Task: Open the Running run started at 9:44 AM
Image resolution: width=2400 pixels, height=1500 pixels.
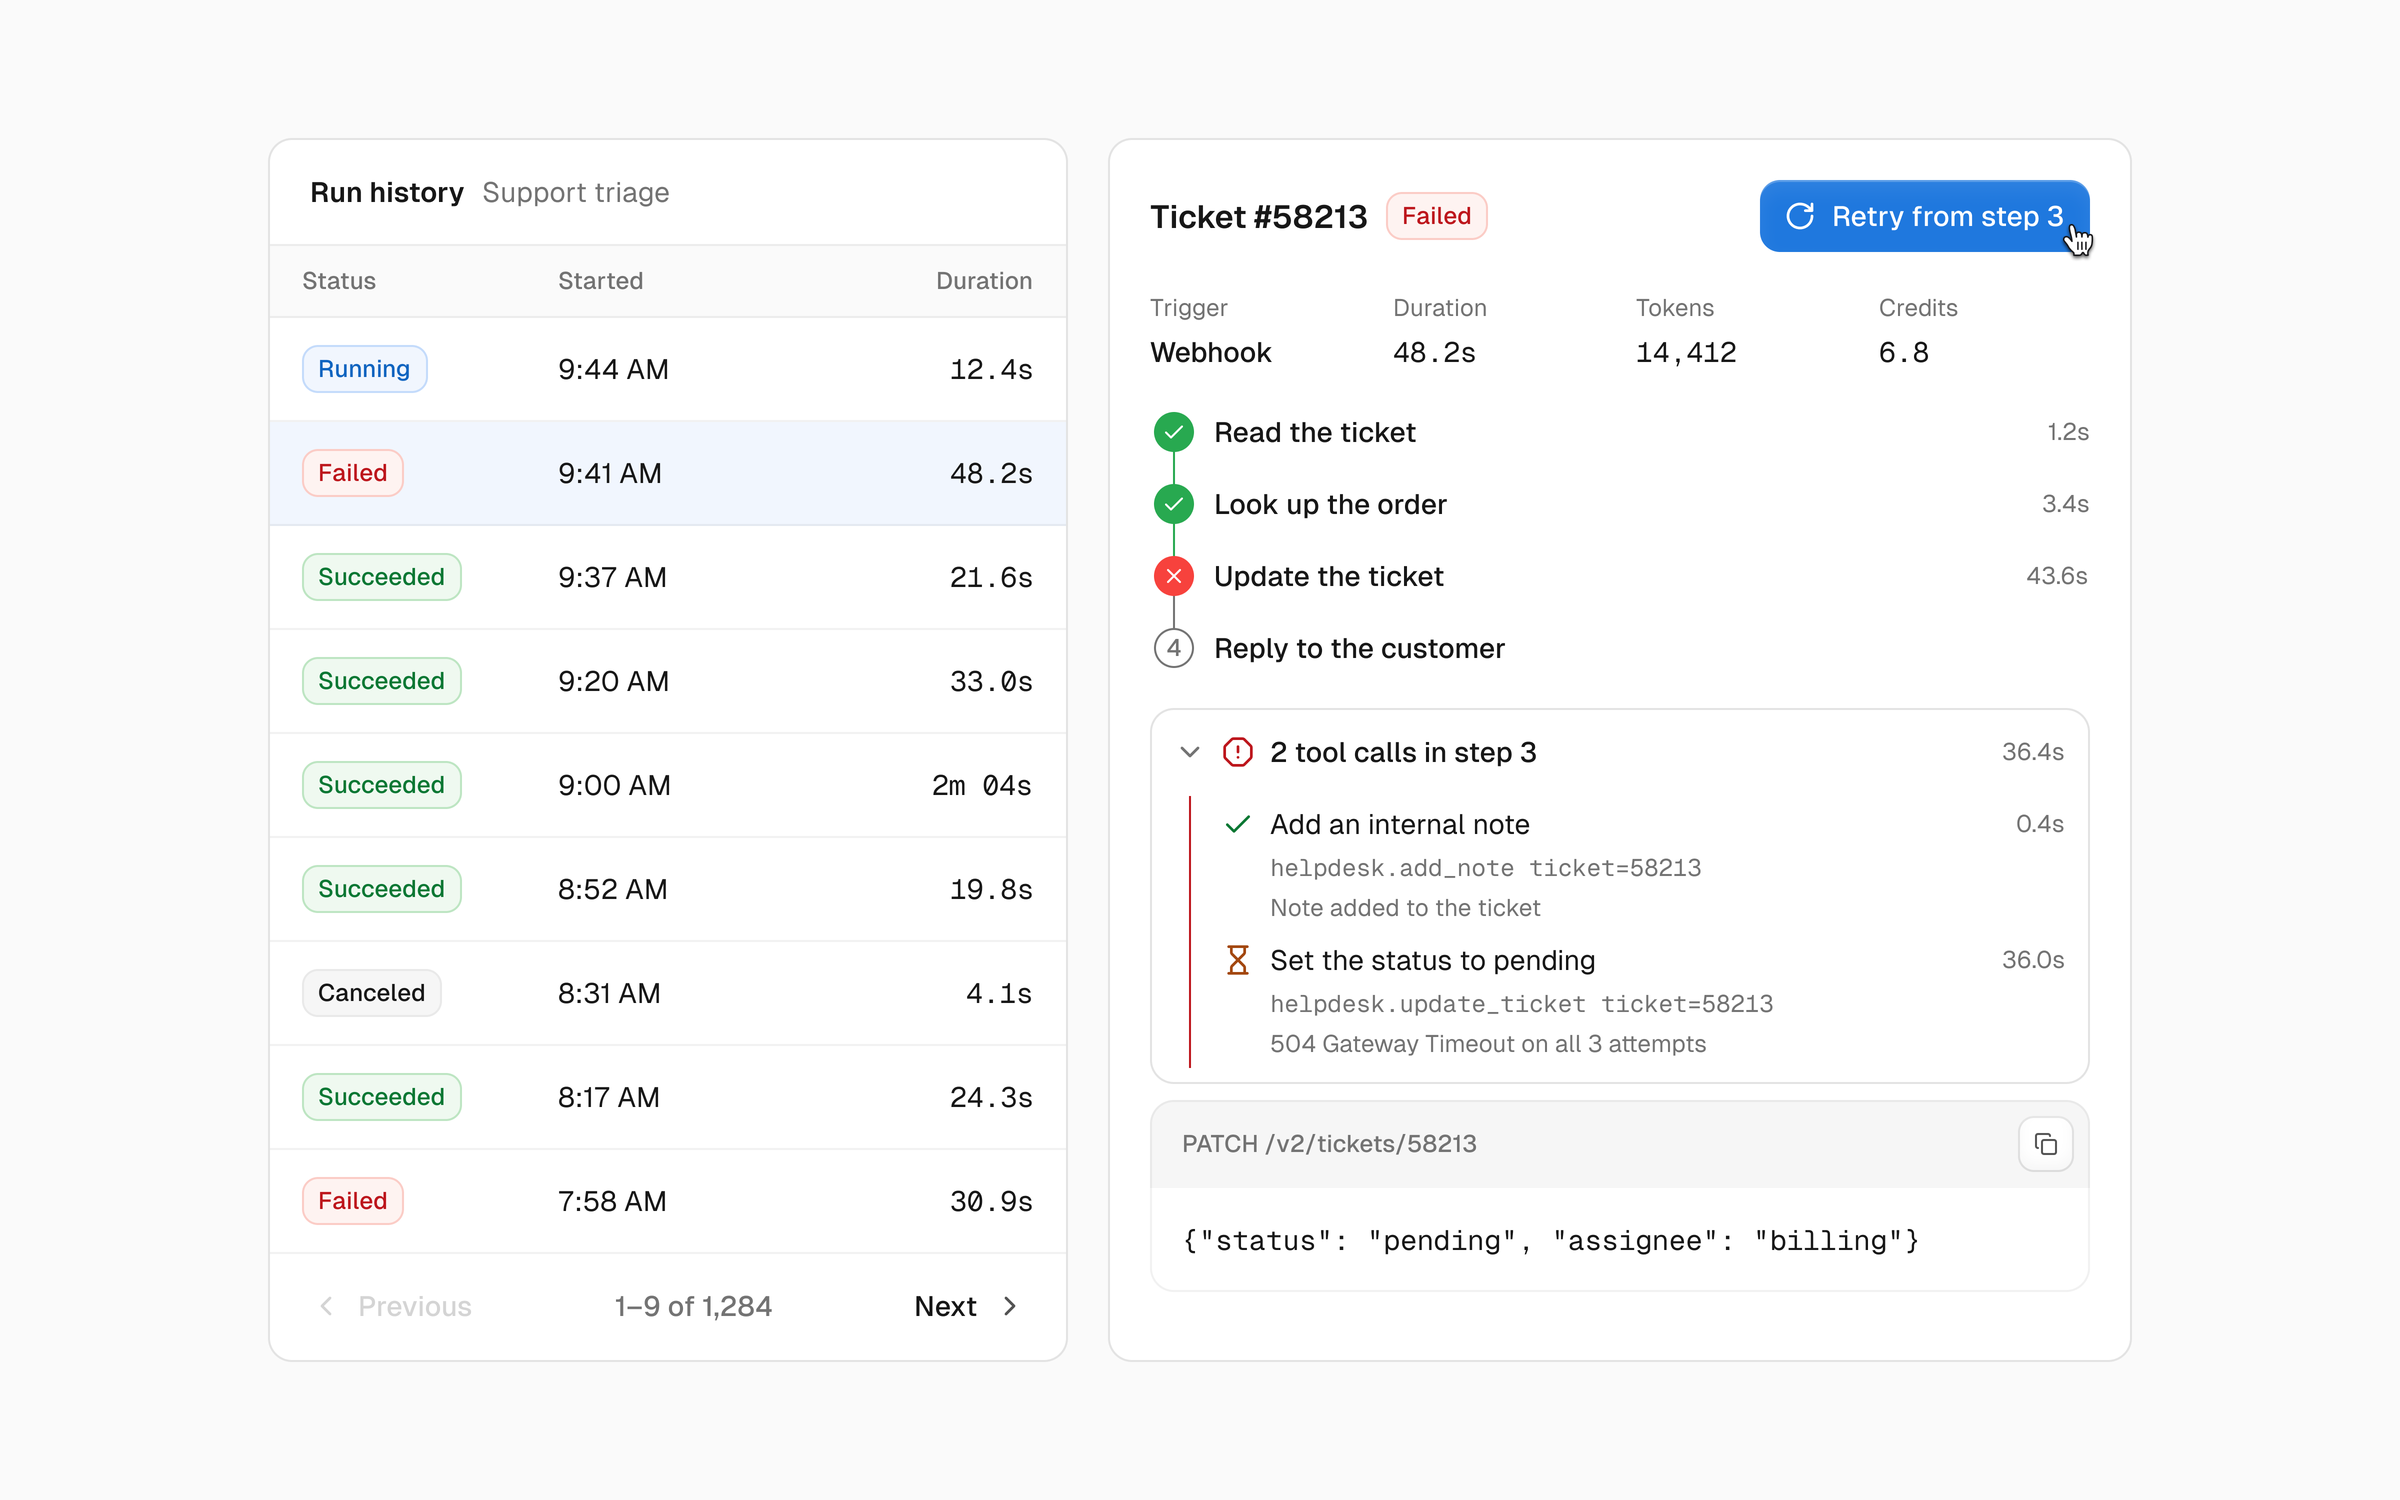Action: coord(668,369)
